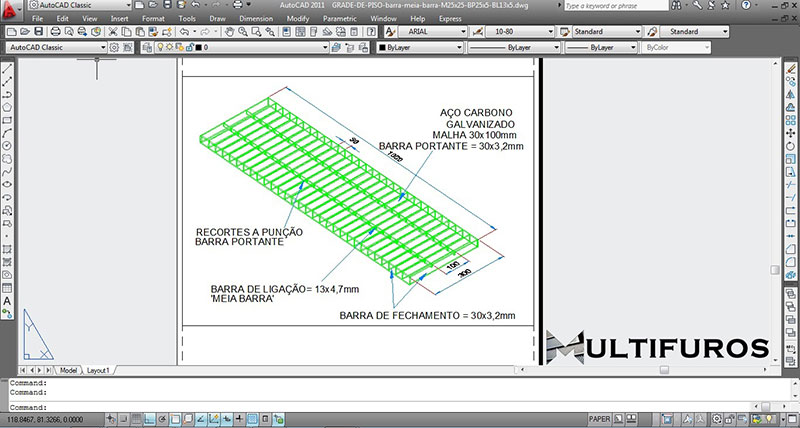
Task: Select the Line tool in Draw toolbar
Action: point(7,70)
